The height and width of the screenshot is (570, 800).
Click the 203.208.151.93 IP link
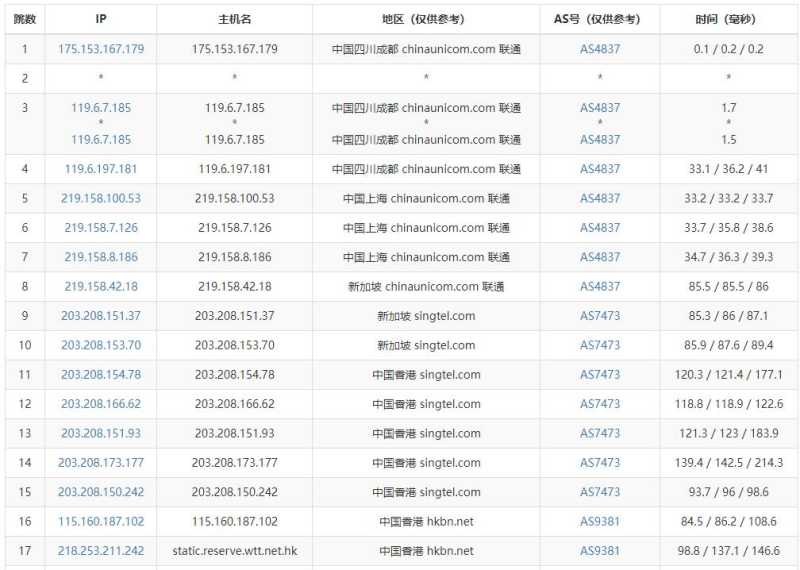(x=101, y=433)
